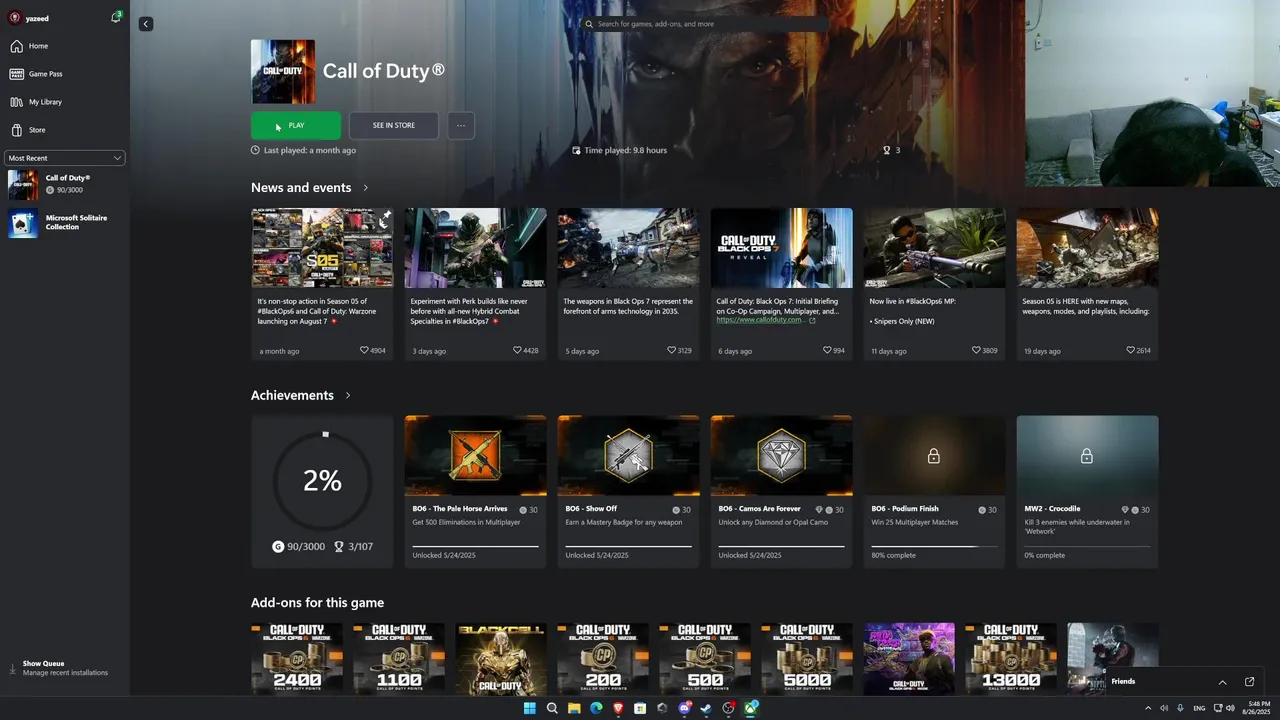Open the 5000 COD Points add-on

(x=807, y=659)
